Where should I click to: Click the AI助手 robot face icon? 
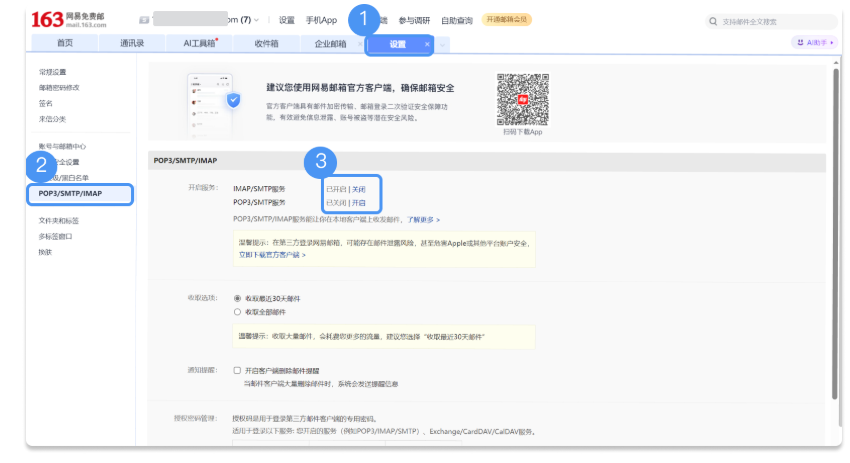click(800, 42)
